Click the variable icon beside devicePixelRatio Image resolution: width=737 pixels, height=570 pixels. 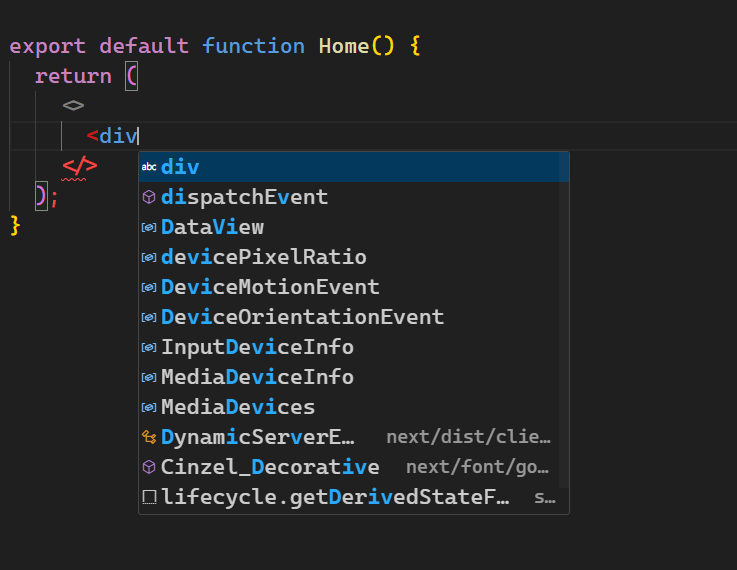click(149, 258)
